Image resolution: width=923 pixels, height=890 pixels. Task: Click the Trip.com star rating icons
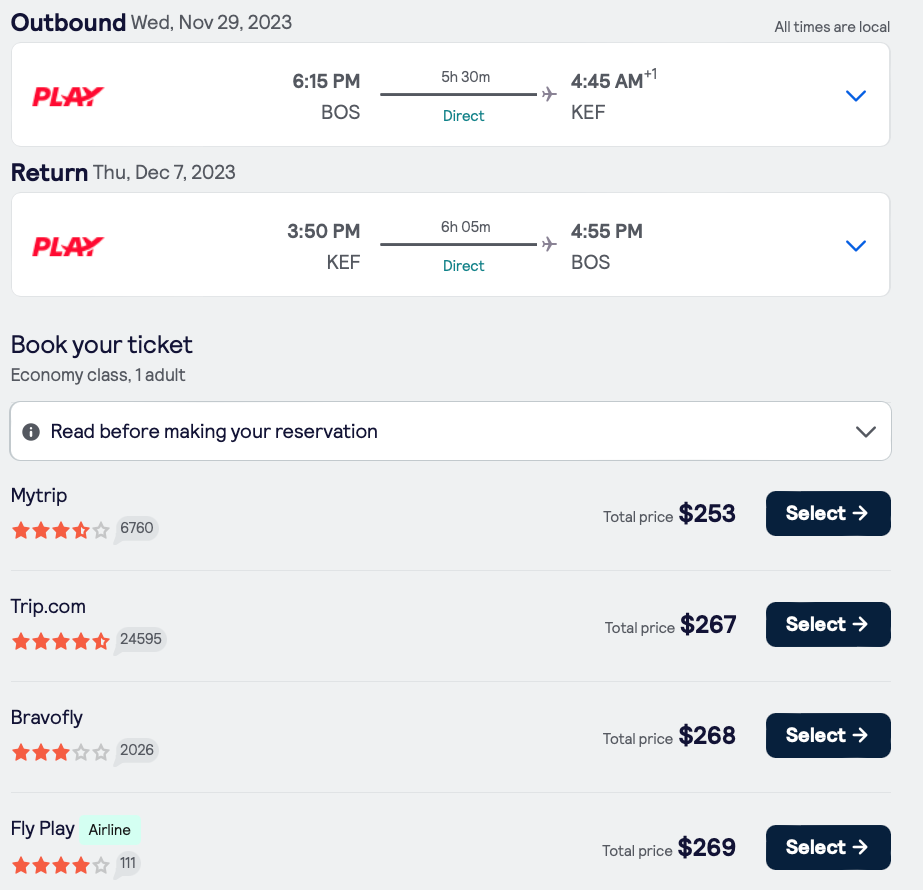pyautogui.click(x=60, y=641)
